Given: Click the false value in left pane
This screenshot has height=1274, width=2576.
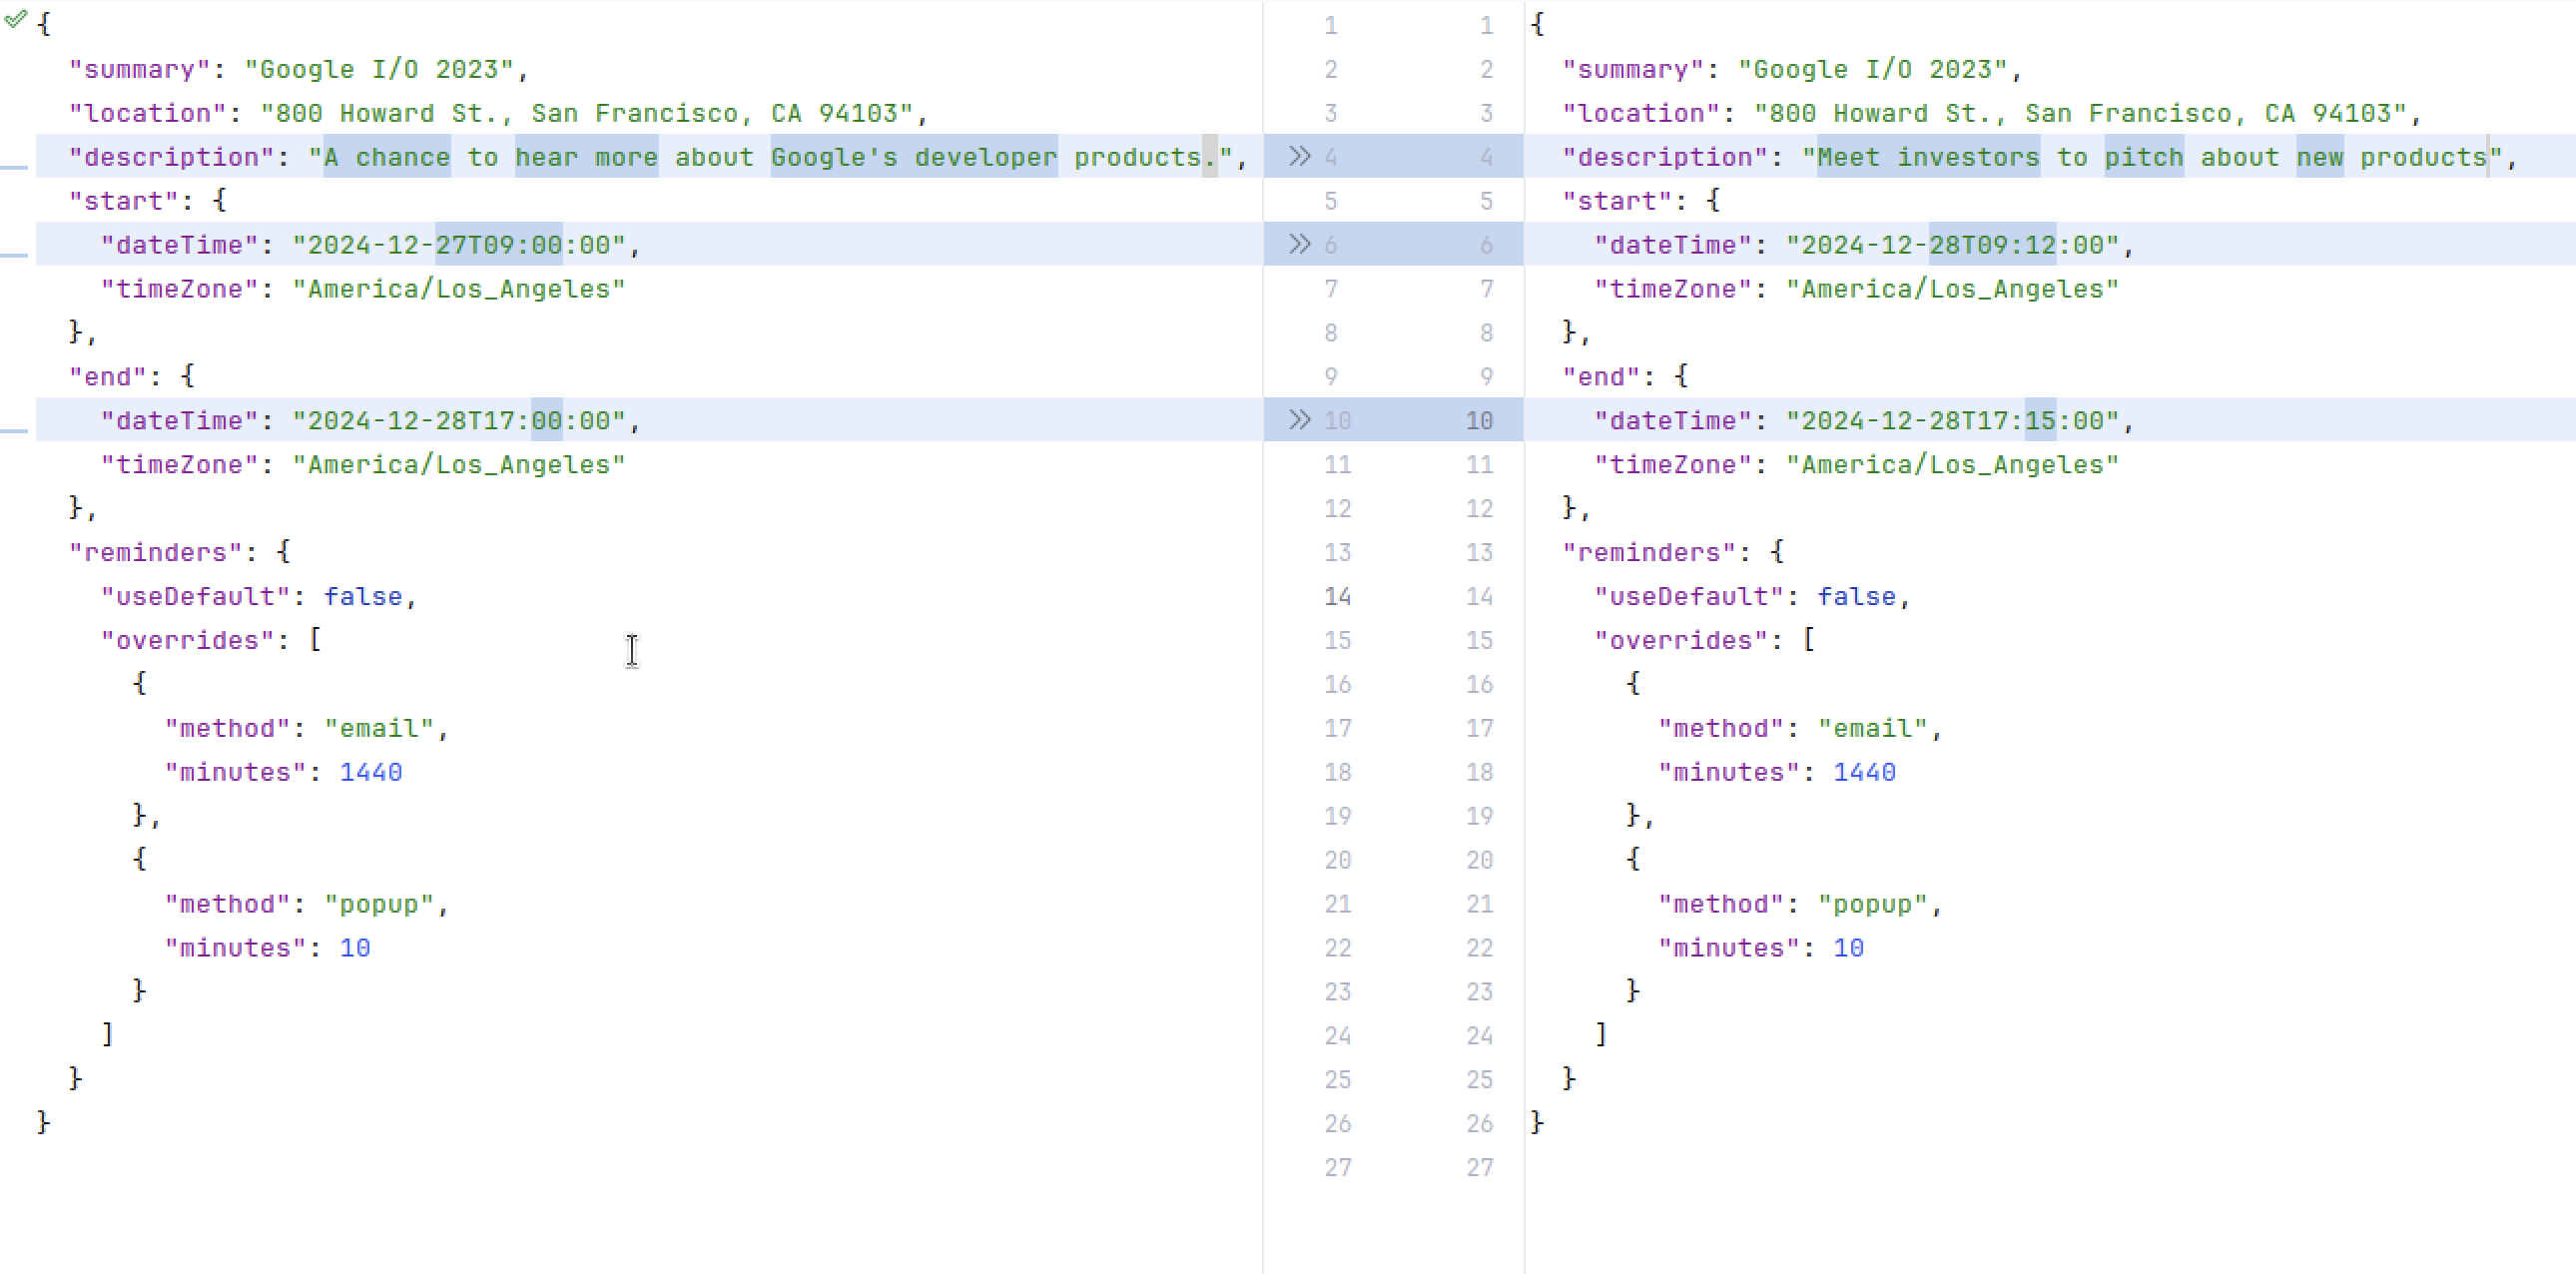Looking at the screenshot, I should coord(362,596).
